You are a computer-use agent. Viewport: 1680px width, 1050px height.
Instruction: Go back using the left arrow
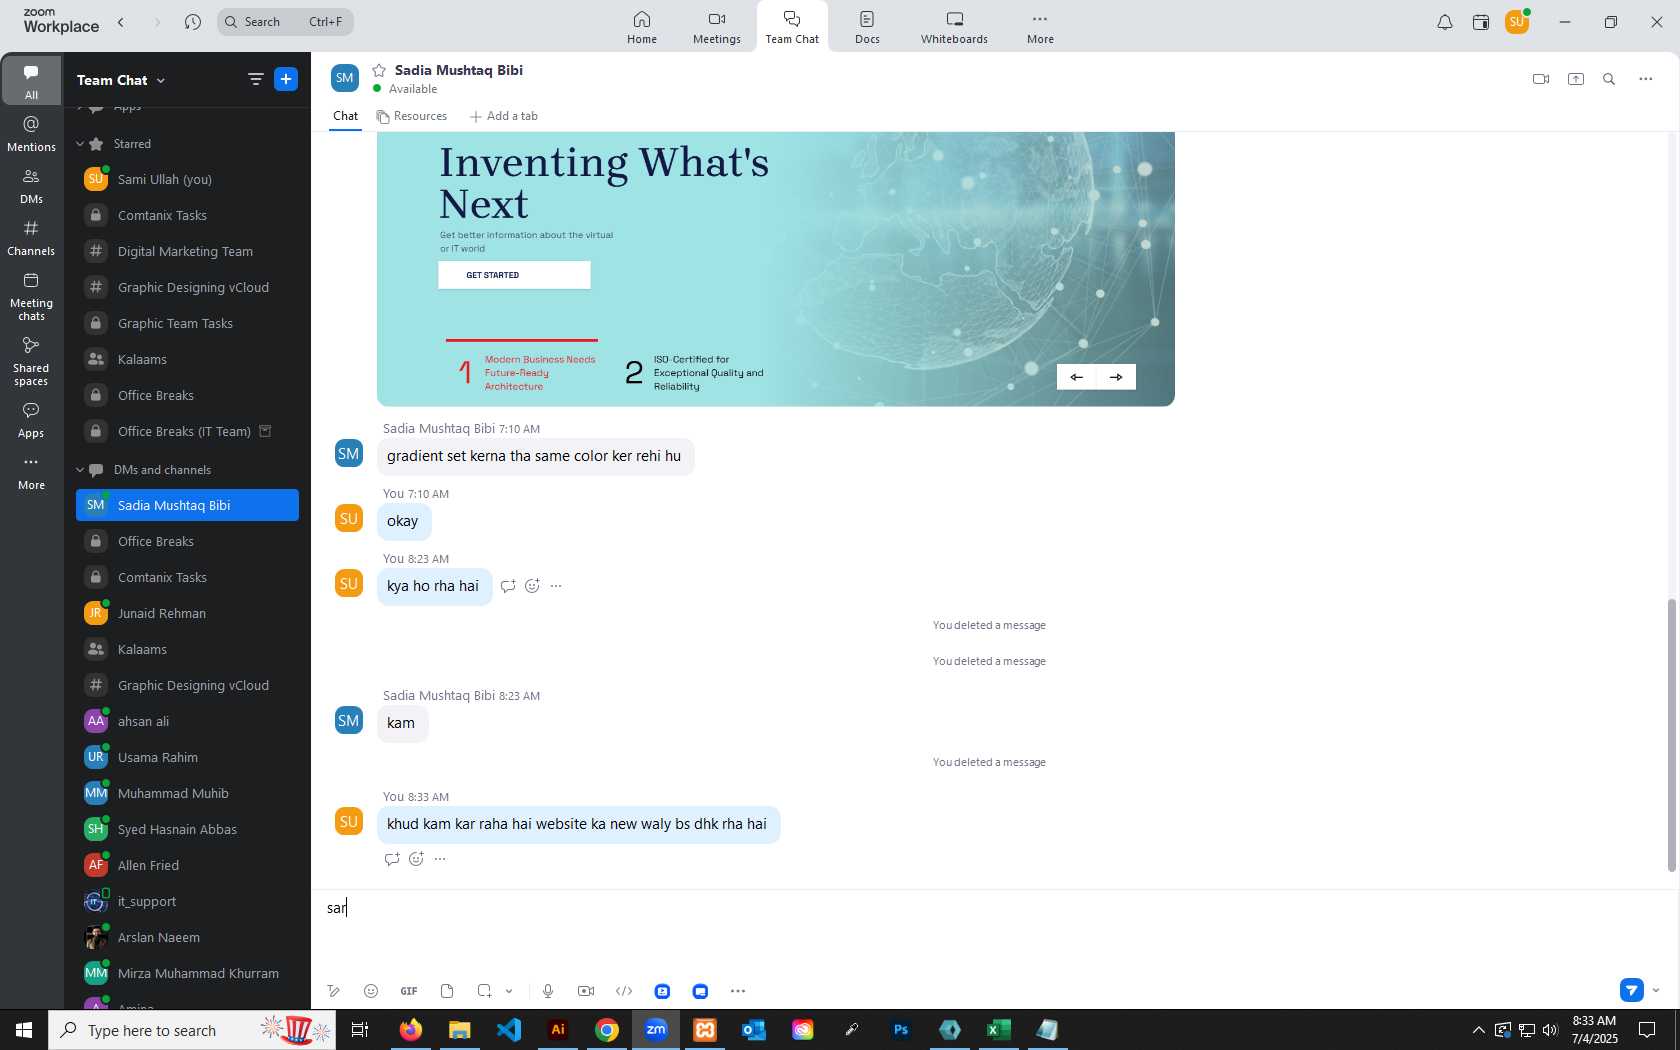point(121,22)
